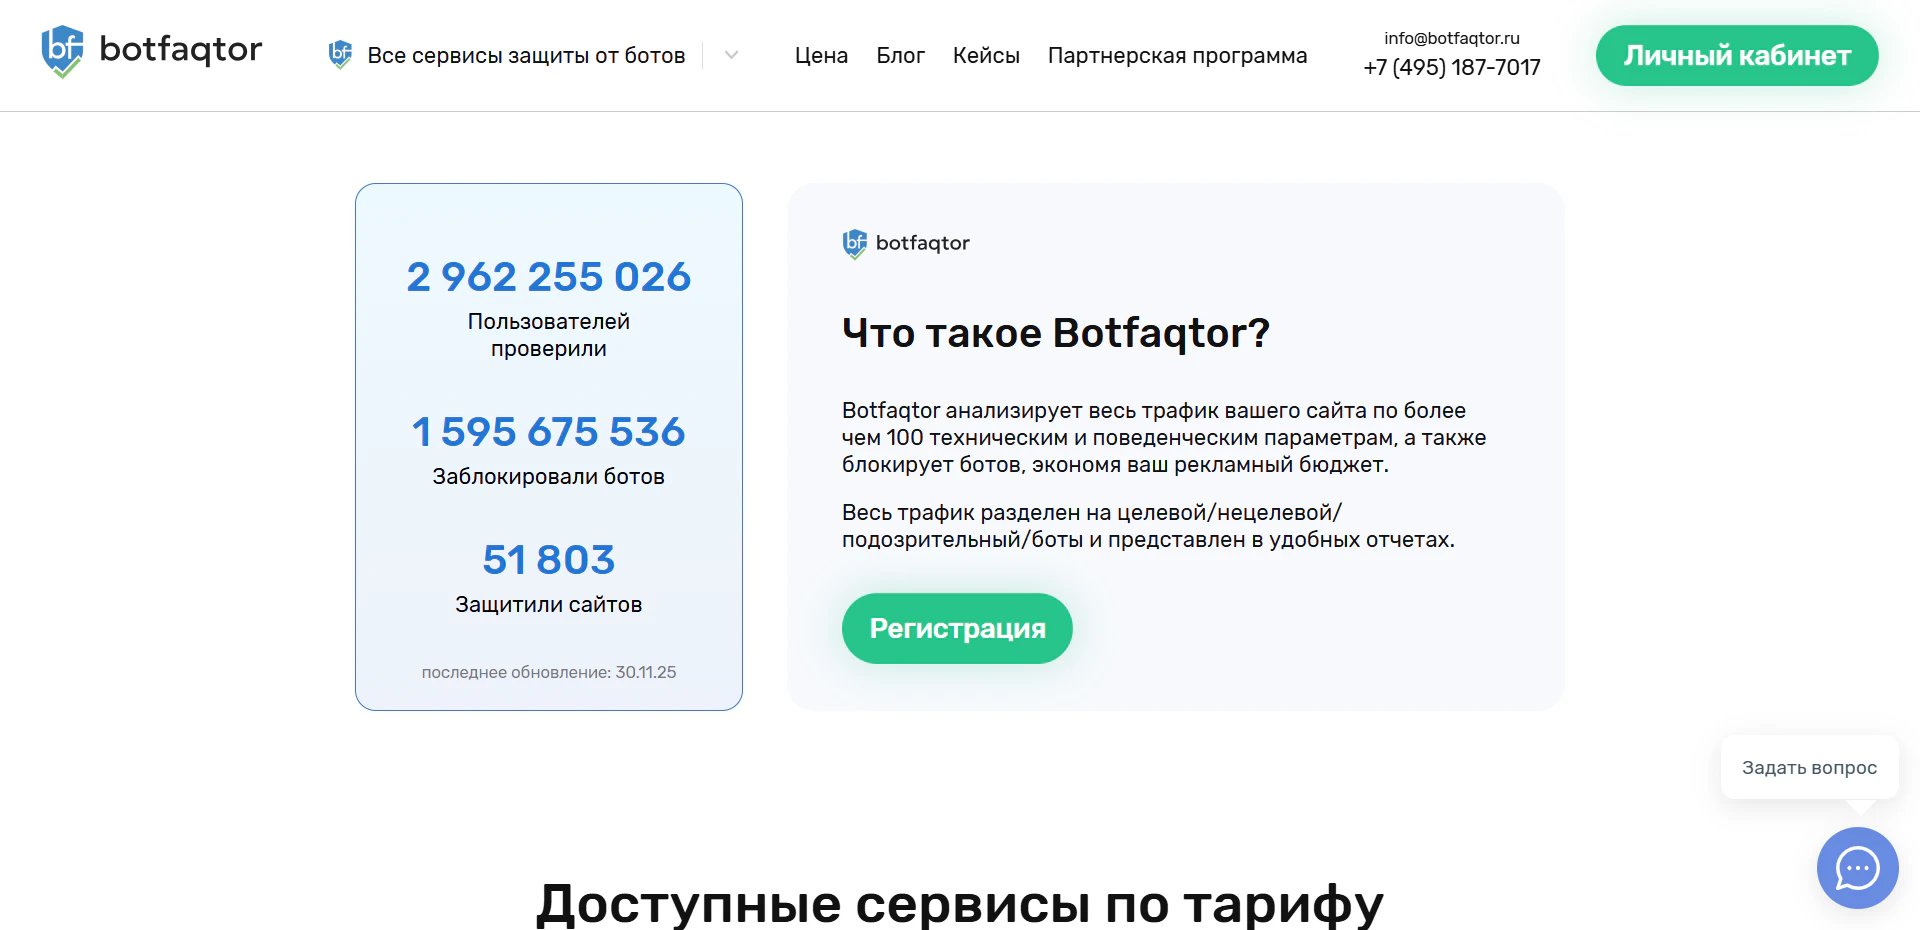Open the Кейсы section
Image resolution: width=1920 pixels, height=930 pixels.
[x=986, y=56]
